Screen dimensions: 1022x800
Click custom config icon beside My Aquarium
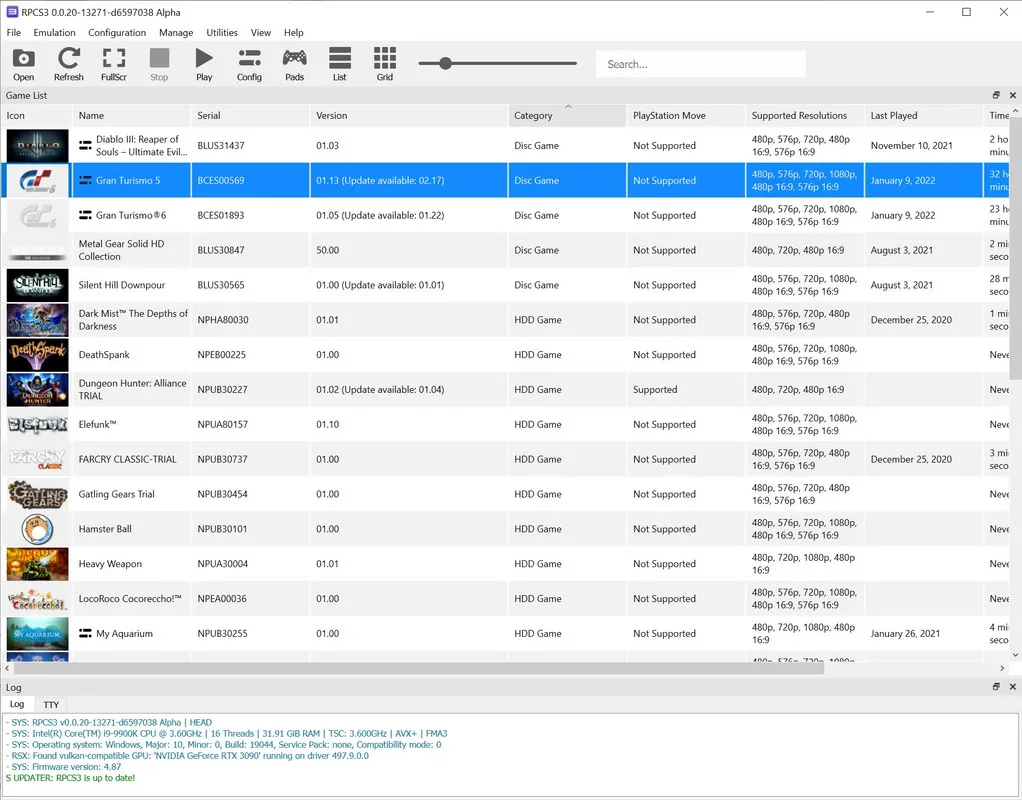click(x=85, y=633)
